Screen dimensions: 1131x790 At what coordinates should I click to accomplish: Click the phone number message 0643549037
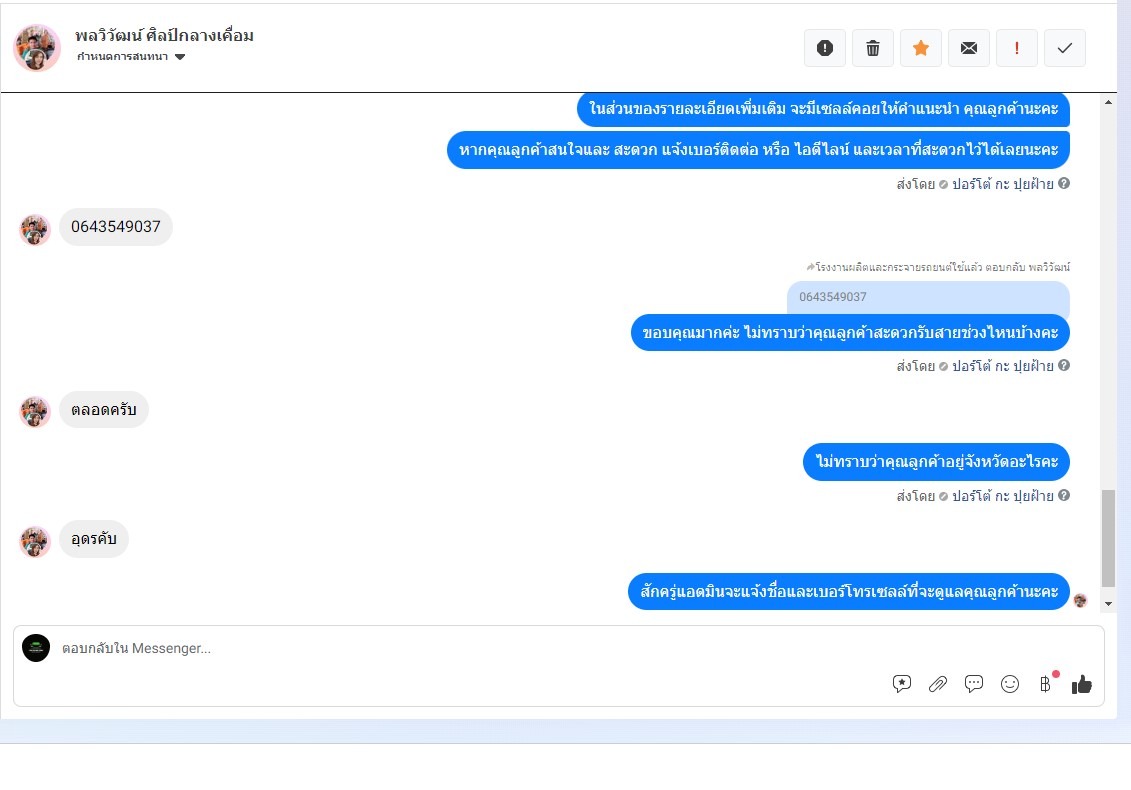tap(115, 227)
